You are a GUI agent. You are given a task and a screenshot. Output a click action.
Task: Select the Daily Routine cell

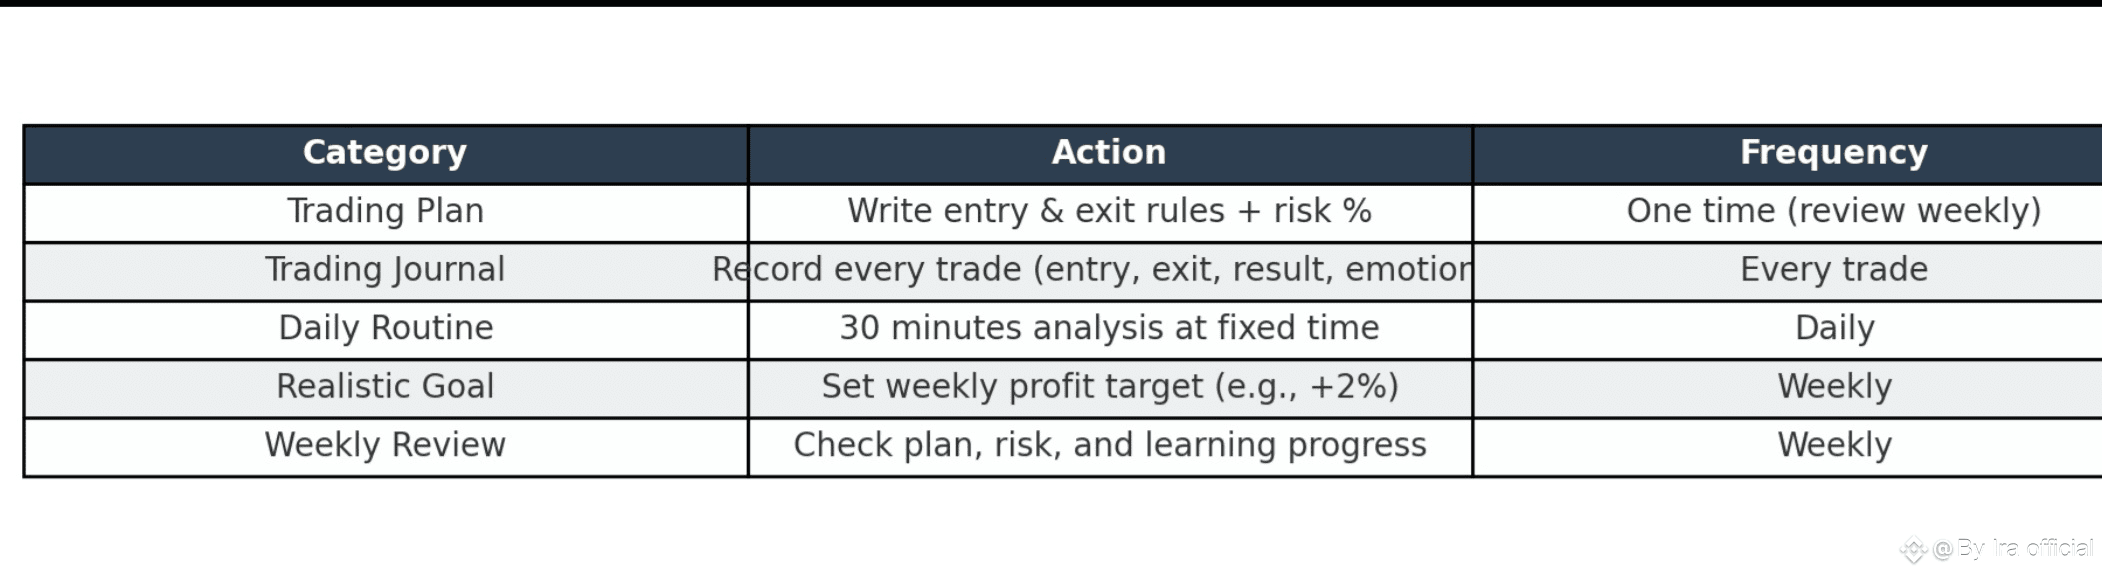(386, 330)
